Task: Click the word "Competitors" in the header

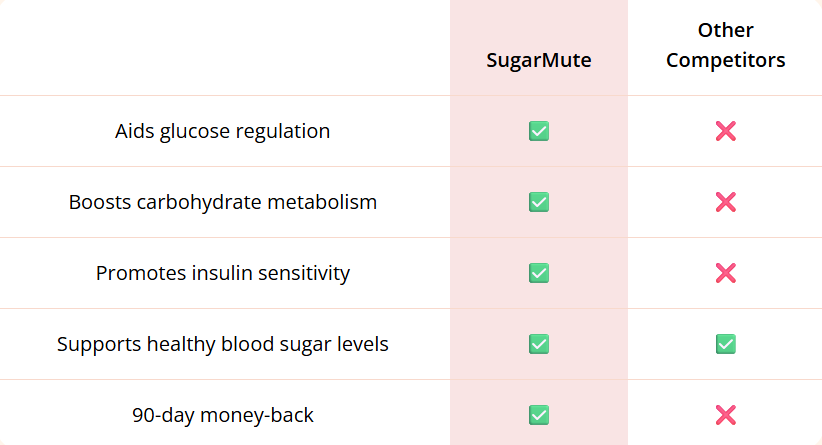Action: [x=725, y=60]
